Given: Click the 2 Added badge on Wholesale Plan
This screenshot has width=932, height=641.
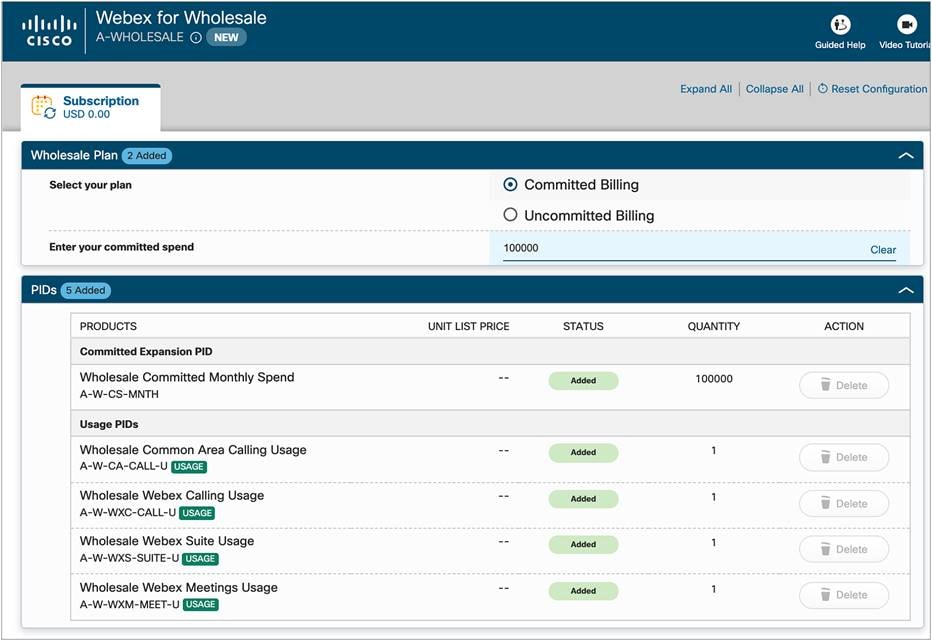Looking at the screenshot, I should coord(147,156).
